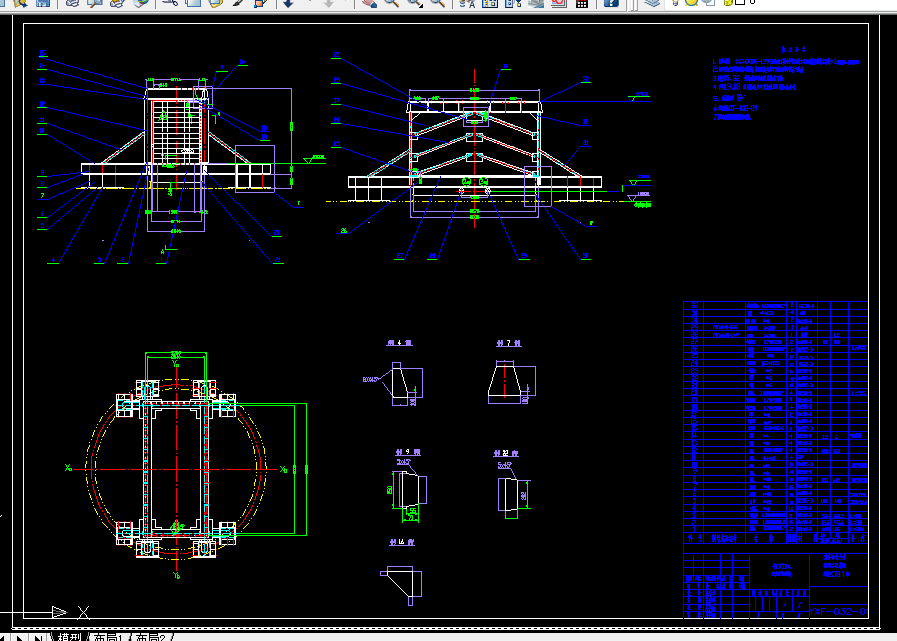Click the Publish toolbar icon
The image size is (897, 641).
[117, 3]
